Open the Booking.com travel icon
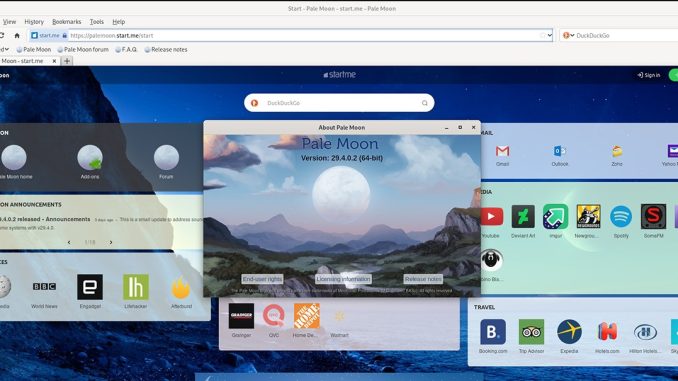 click(493, 332)
